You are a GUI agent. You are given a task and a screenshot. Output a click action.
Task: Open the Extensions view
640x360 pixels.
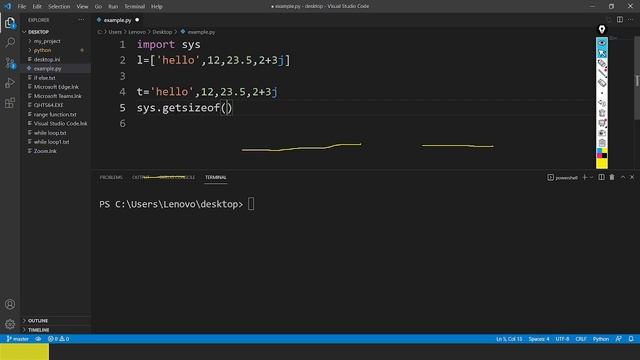[x=10, y=102]
